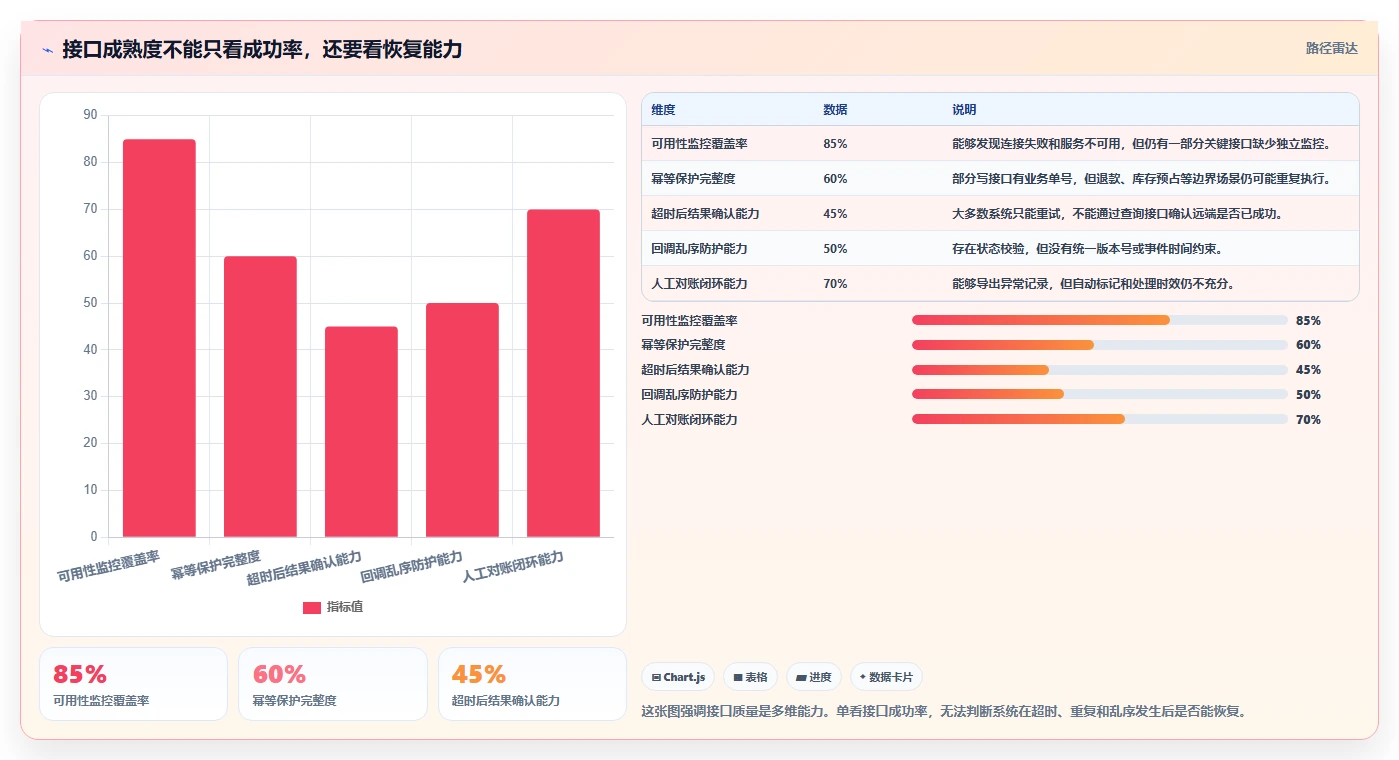Click 回调乱序防护能力 cell in table

pos(699,249)
